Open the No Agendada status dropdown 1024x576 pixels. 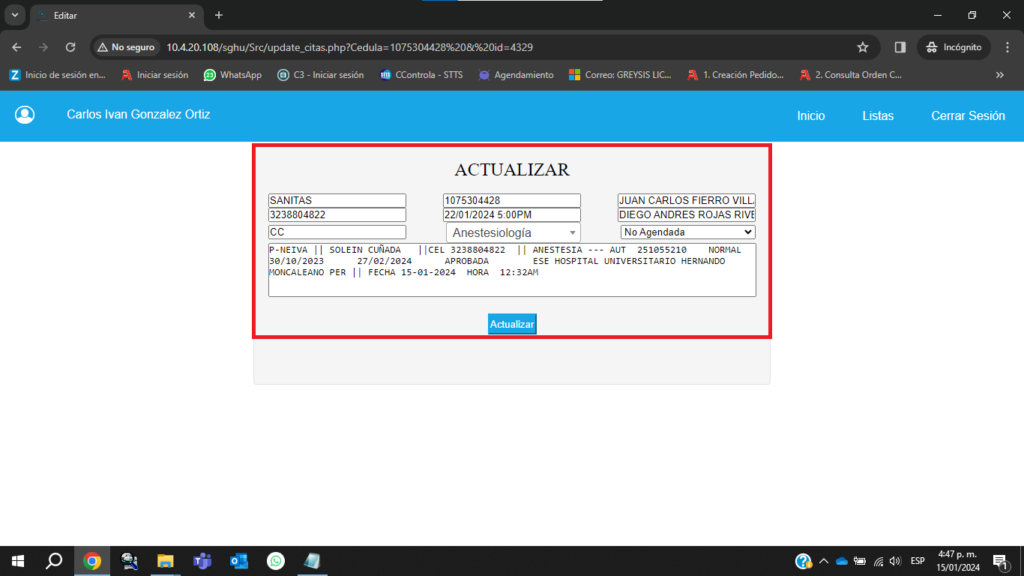pyautogui.click(x=687, y=232)
